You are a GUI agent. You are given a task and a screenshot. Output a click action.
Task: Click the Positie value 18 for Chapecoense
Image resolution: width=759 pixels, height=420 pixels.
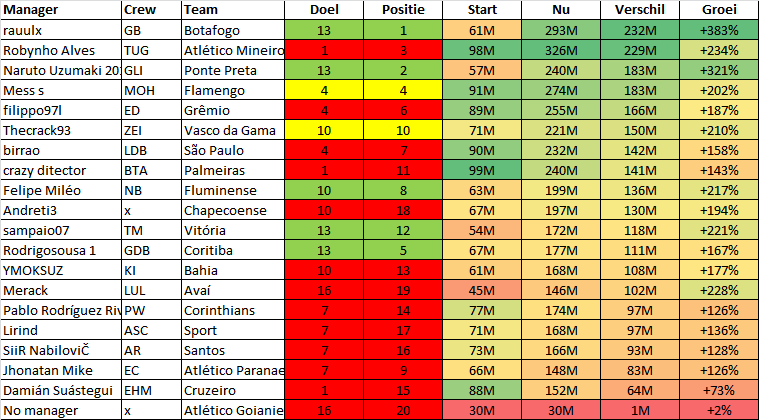click(x=403, y=210)
